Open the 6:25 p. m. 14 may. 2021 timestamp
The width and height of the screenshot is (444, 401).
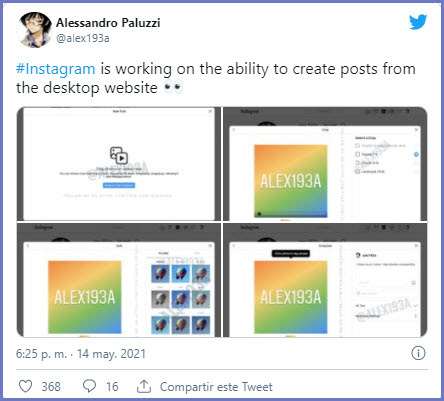[81, 354]
